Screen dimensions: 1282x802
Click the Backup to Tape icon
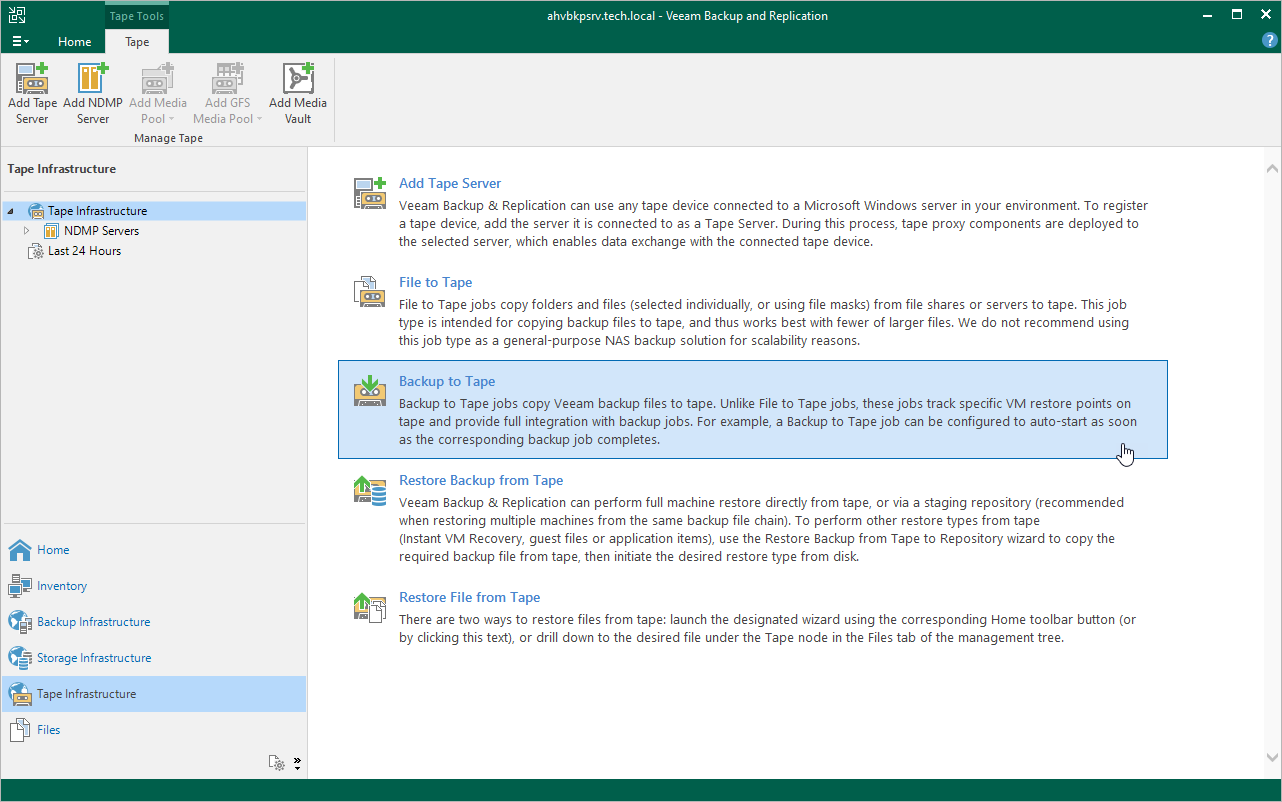point(370,390)
